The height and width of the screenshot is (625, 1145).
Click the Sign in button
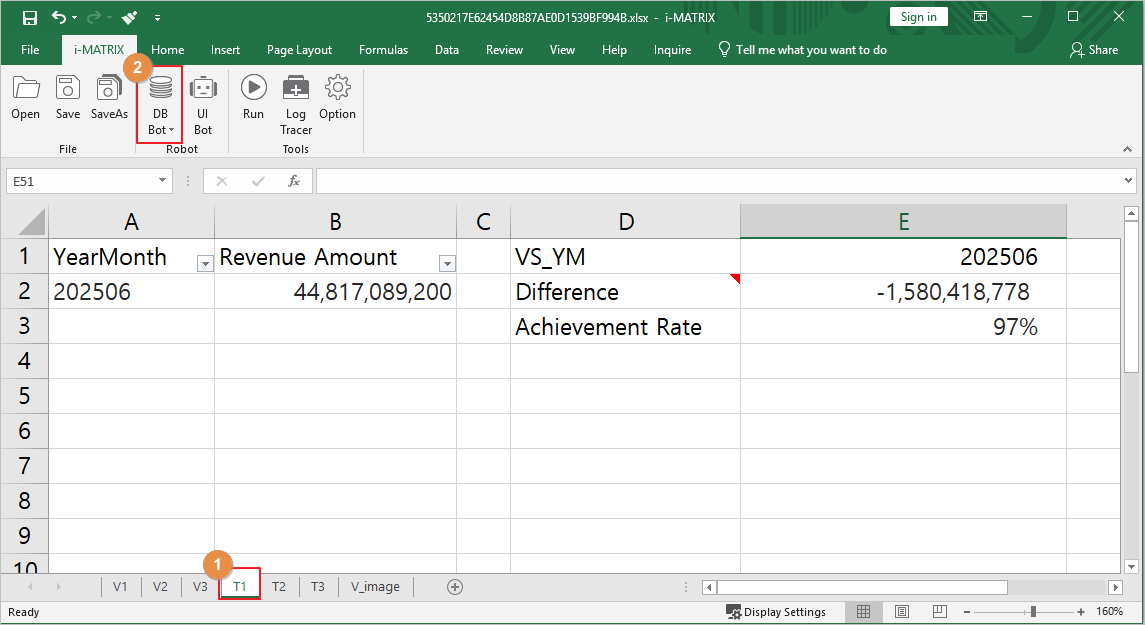click(918, 17)
